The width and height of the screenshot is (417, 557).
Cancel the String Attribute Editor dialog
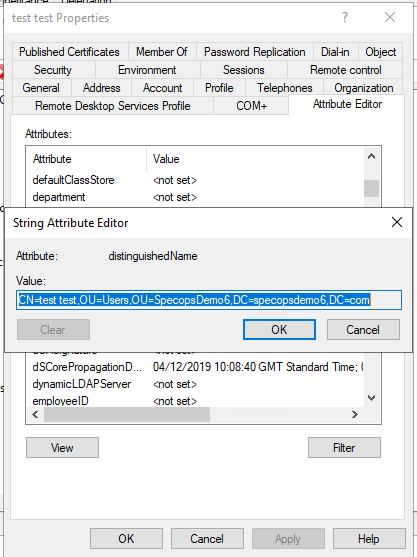tap(363, 330)
